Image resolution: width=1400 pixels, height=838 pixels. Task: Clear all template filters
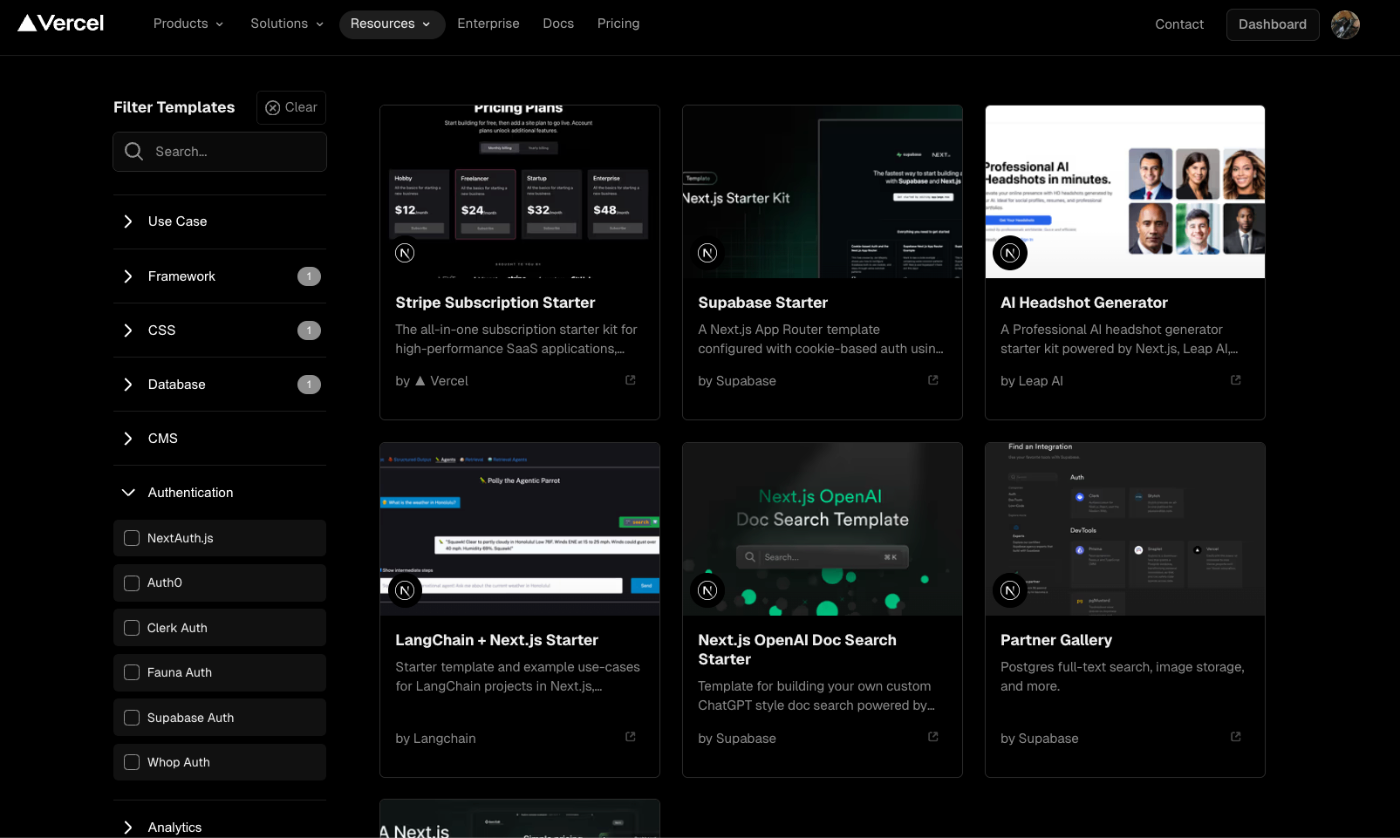[291, 107]
